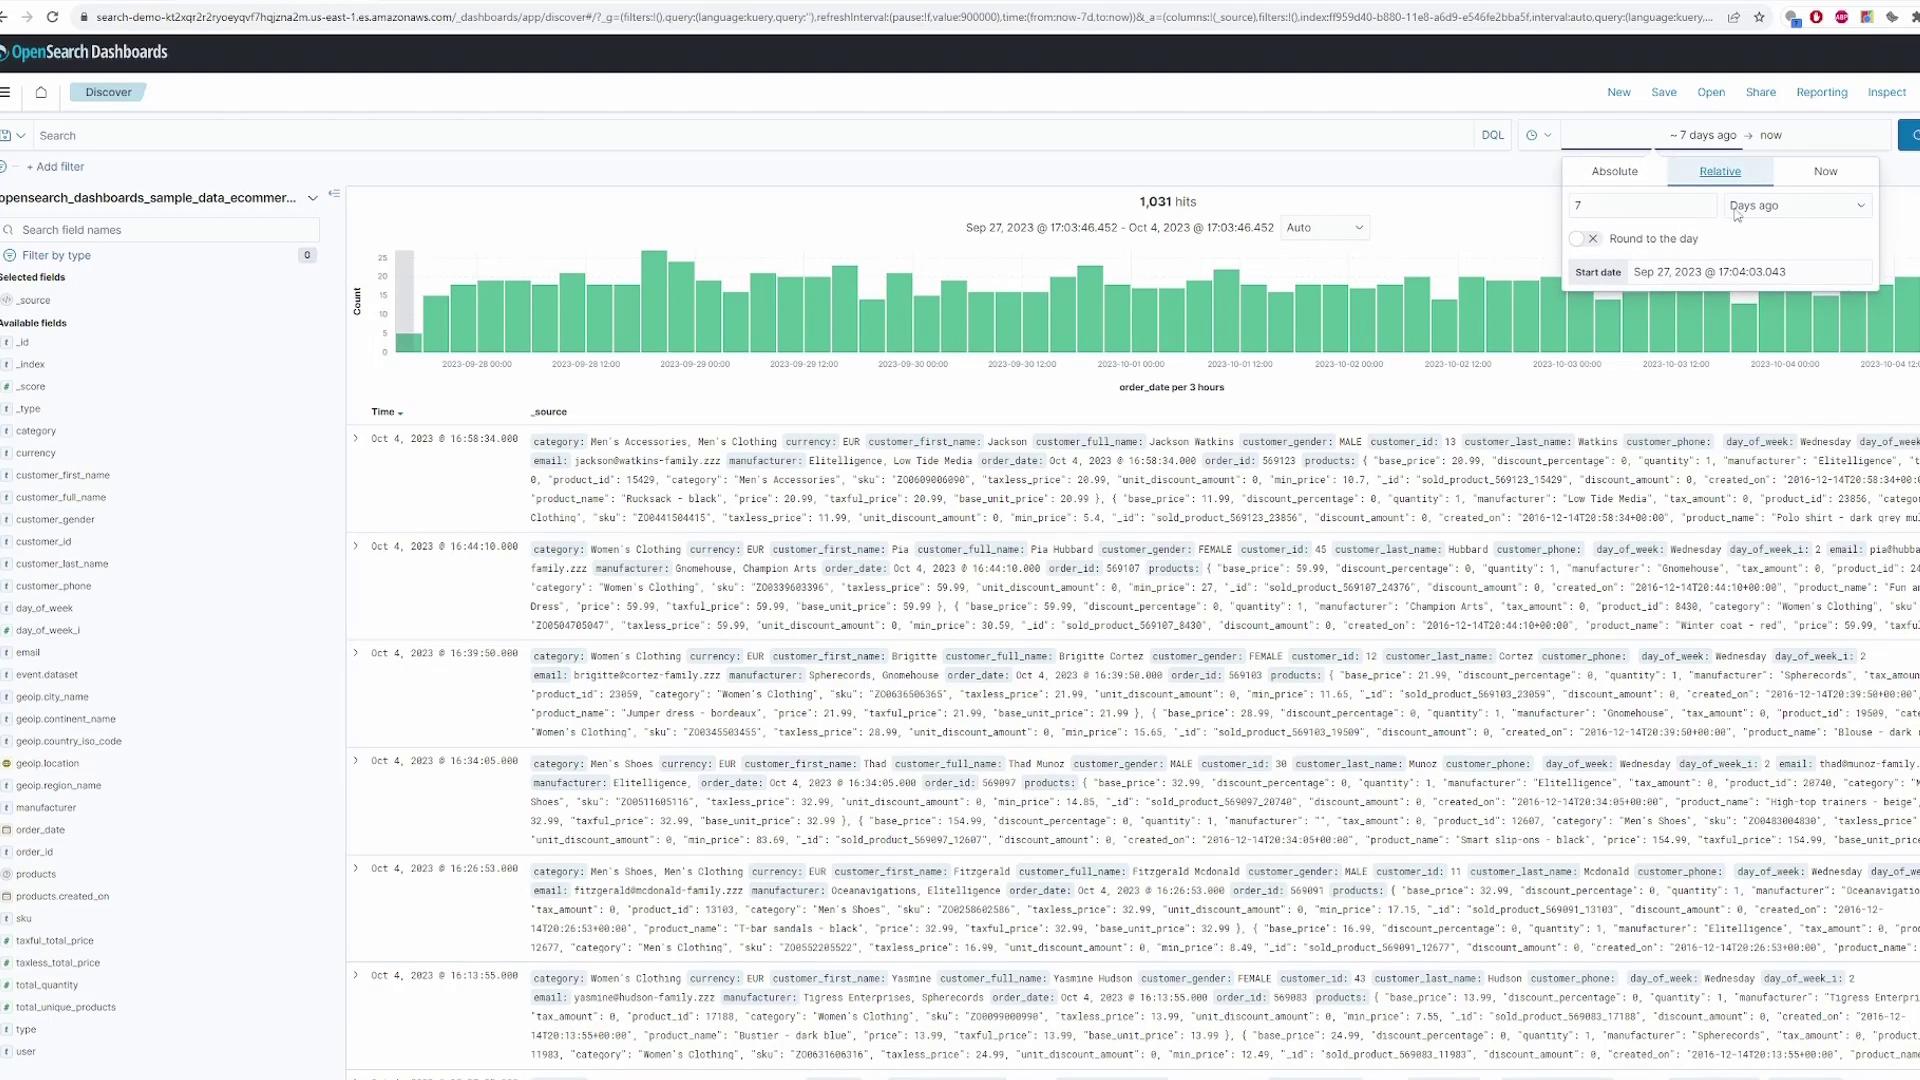Collapse the fields sidebar with the arrow icon
Viewport: 1920px width, 1080px height.
[x=334, y=194]
